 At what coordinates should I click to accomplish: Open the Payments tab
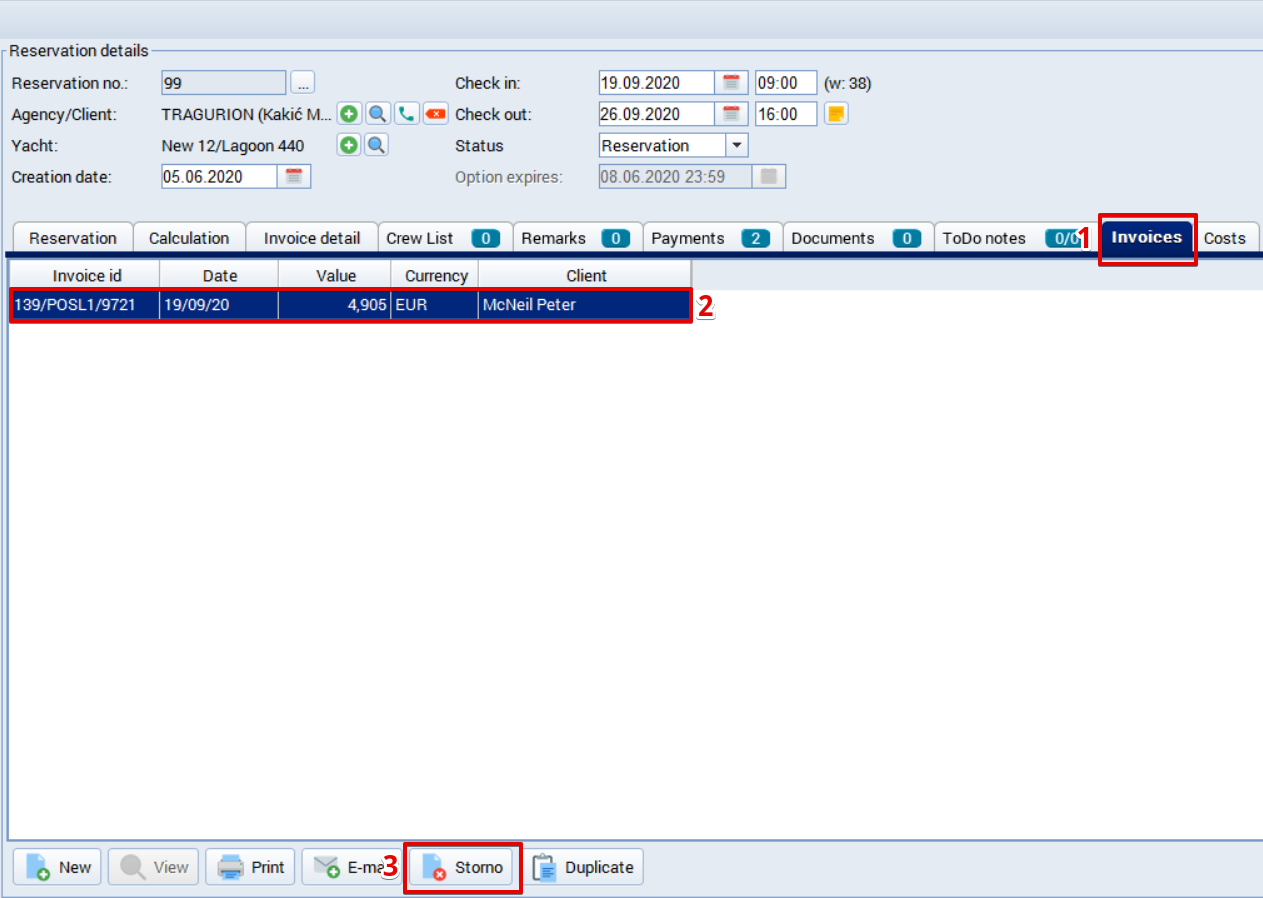point(712,238)
